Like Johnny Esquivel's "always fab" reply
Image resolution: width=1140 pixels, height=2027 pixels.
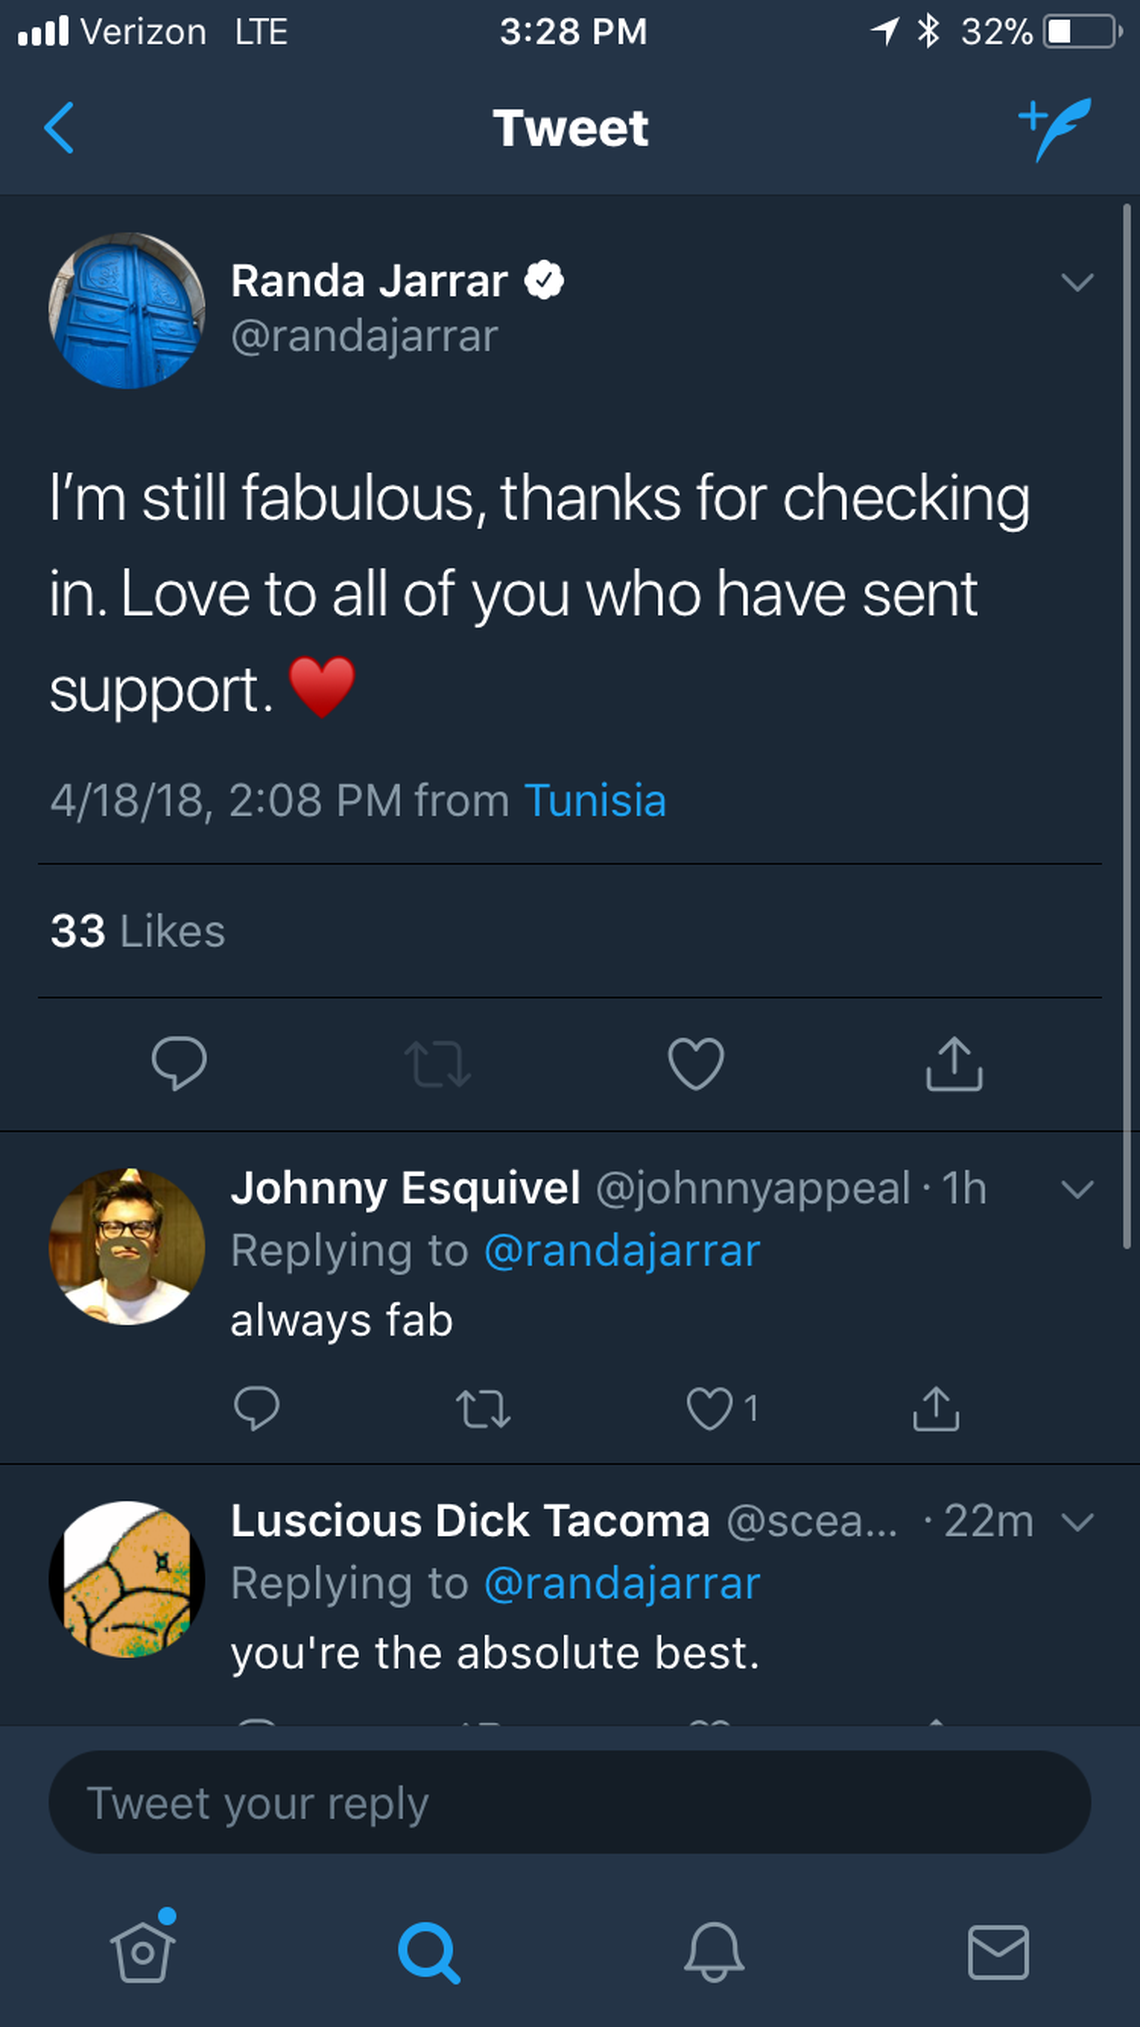[x=710, y=1409]
